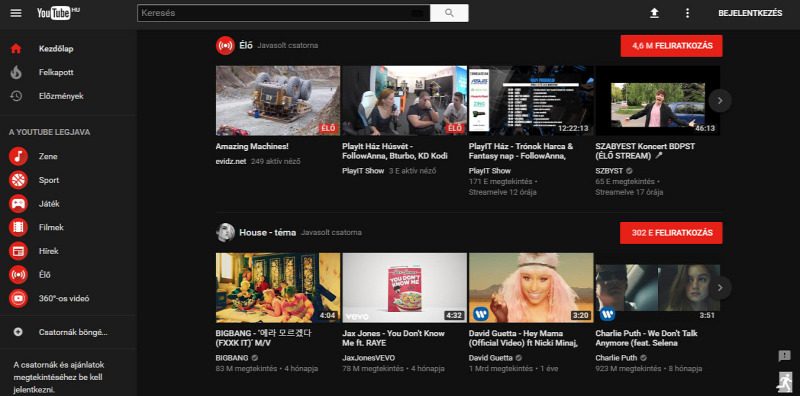The height and width of the screenshot is (396, 800).
Task: Click the House - téma channel avatar
Action: (x=225, y=232)
